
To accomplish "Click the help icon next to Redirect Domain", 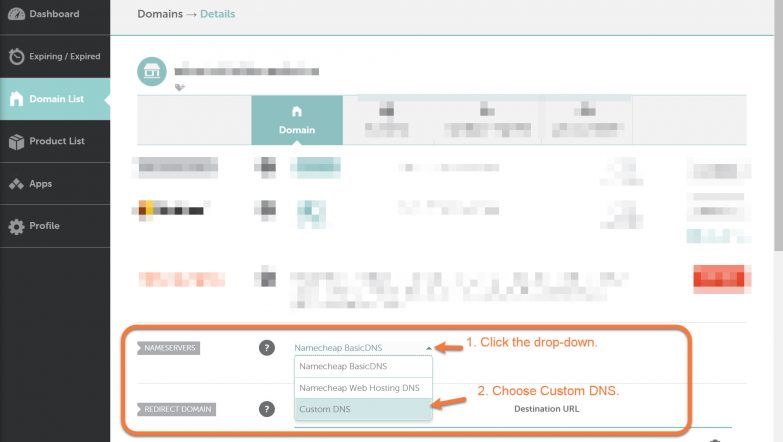I will pyautogui.click(x=267, y=409).
